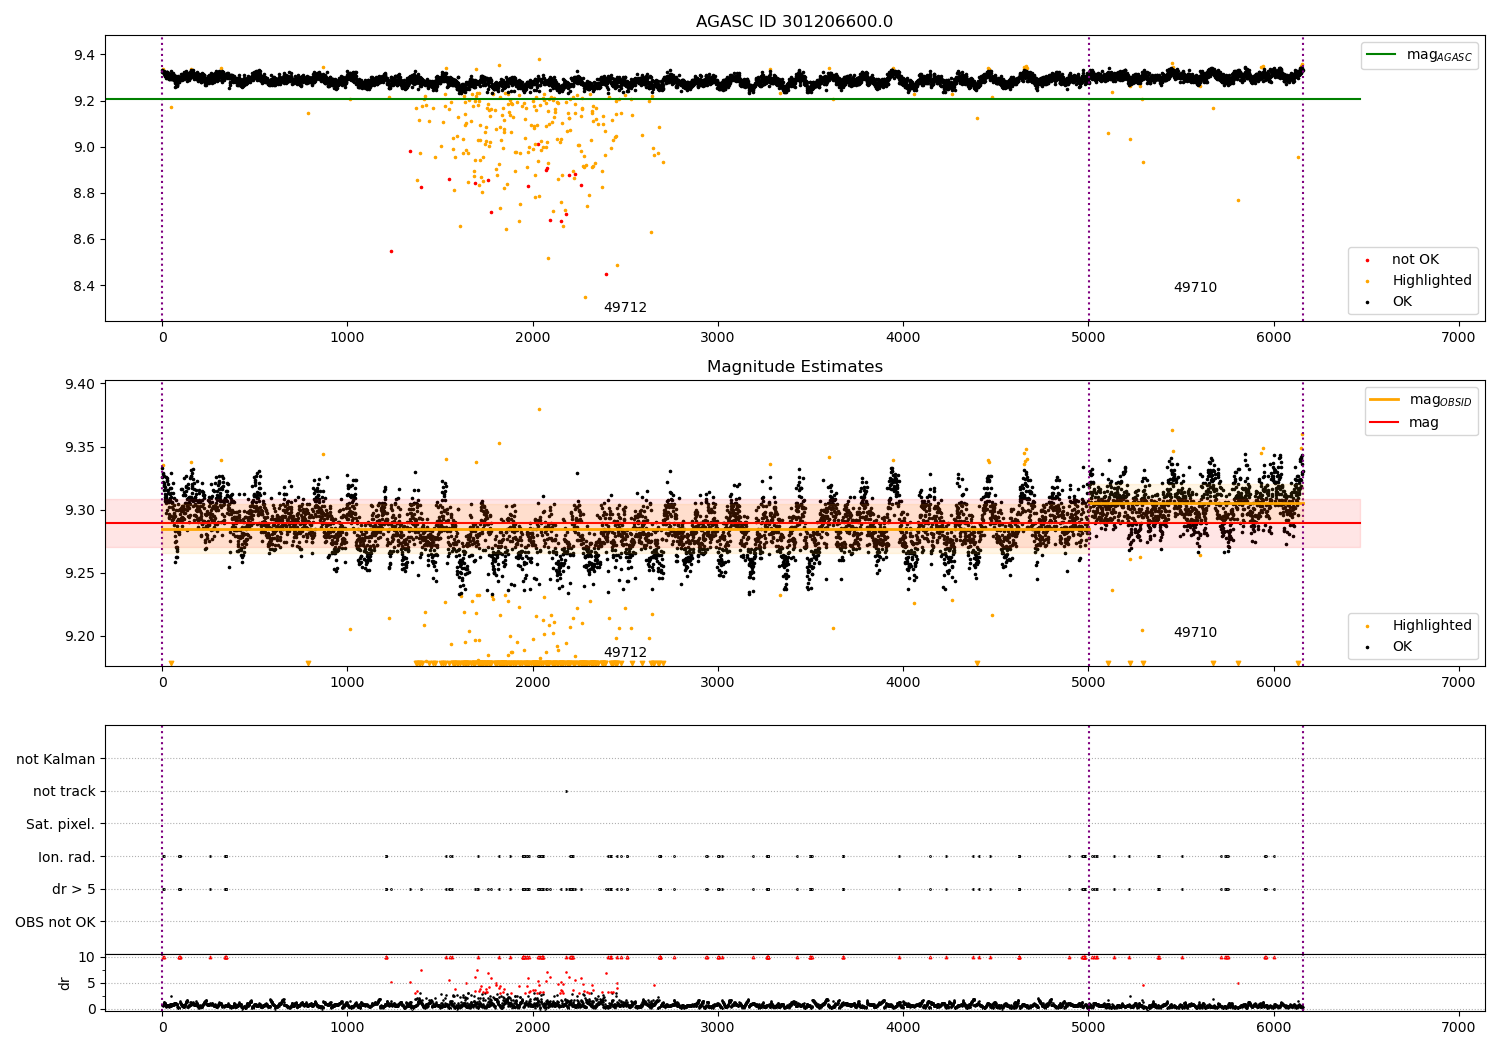
Task: Click x-axis tick '2000' under the middle plot
Action: pos(533,683)
